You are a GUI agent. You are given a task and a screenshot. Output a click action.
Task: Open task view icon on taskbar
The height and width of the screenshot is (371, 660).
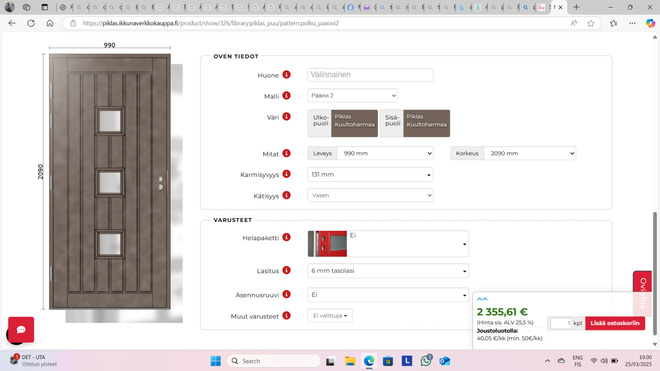(x=330, y=361)
